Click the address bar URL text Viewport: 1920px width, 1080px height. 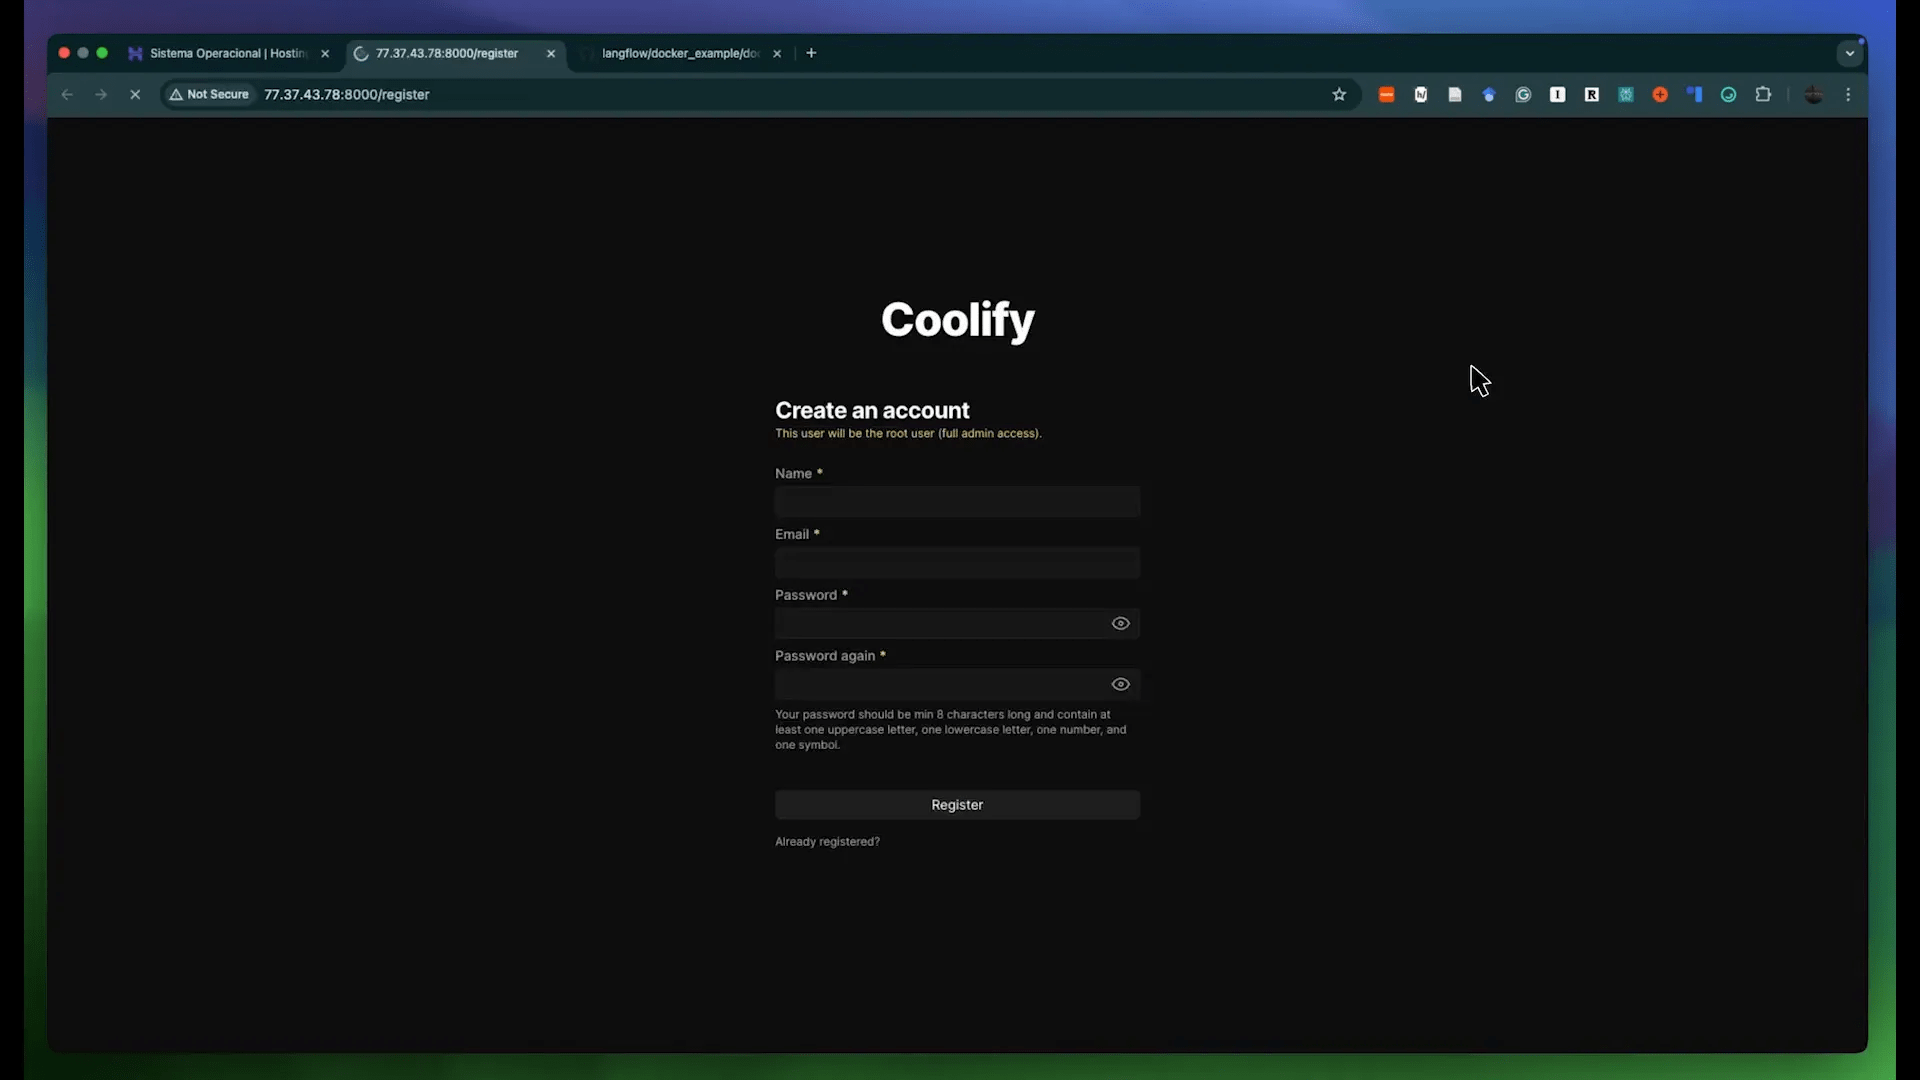[x=347, y=94]
